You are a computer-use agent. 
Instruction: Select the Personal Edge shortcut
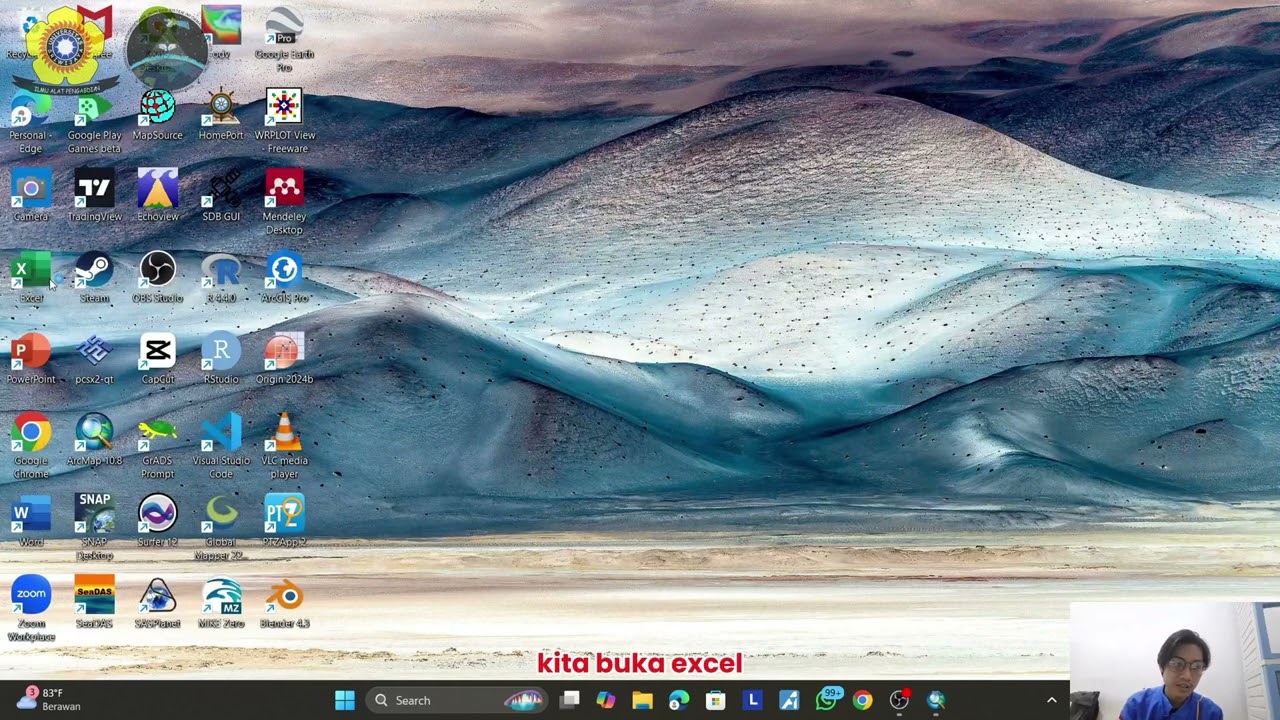point(31,122)
